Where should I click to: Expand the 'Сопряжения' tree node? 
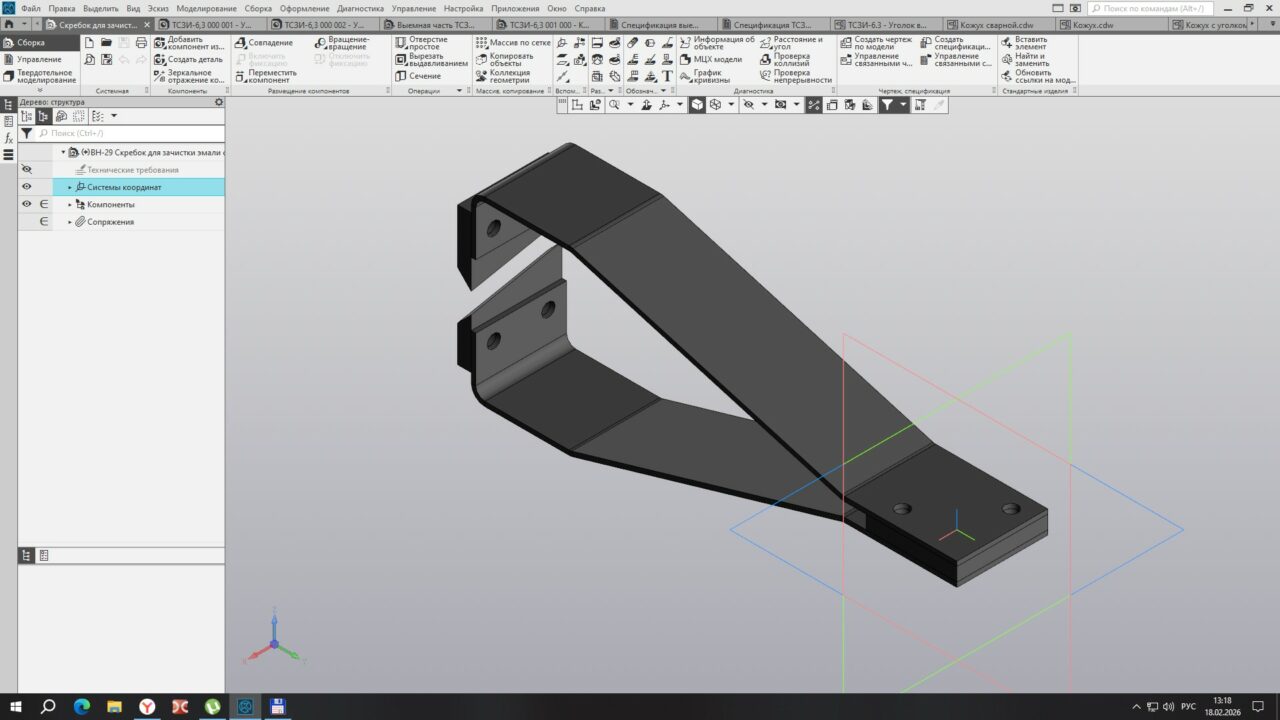[x=70, y=222]
